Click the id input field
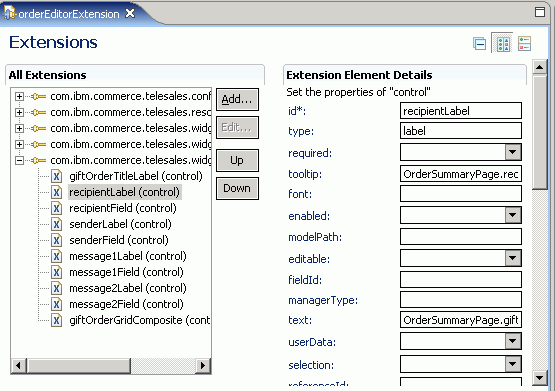Image resolution: width=555 pixels, height=391 pixels. [x=461, y=111]
